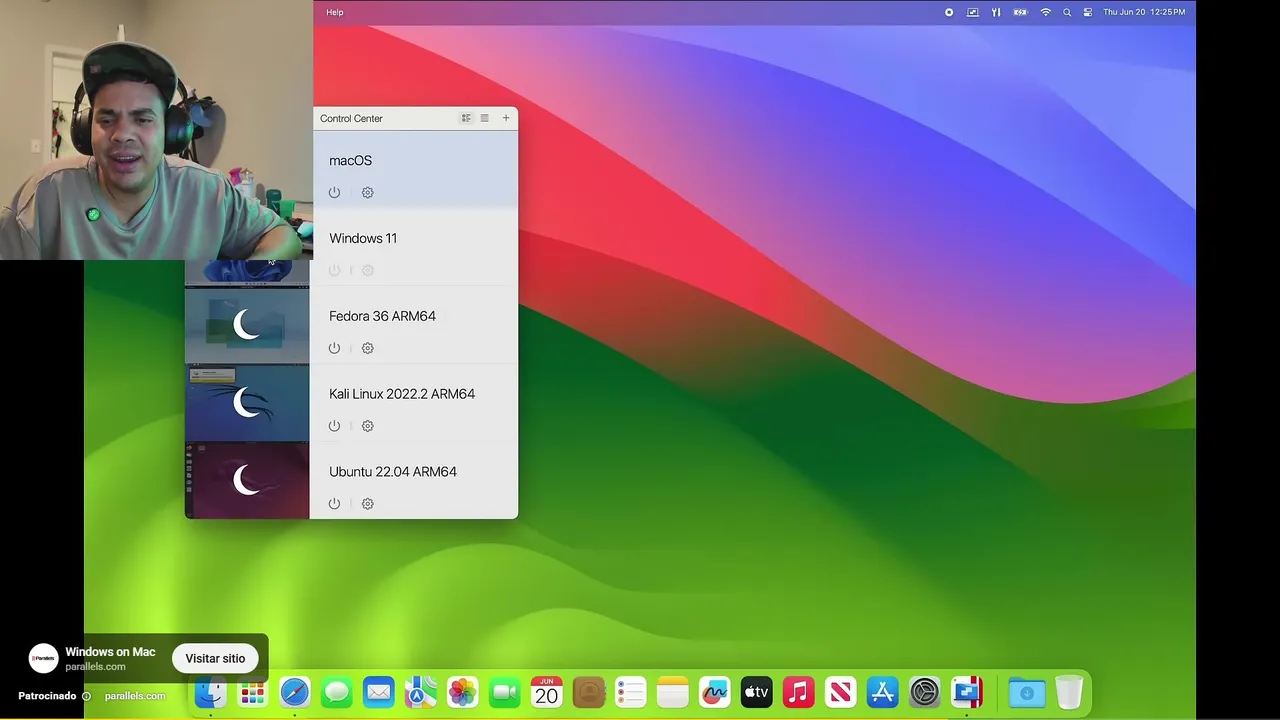Open Music from the dock
This screenshot has height=720, width=1280.
tap(798, 692)
